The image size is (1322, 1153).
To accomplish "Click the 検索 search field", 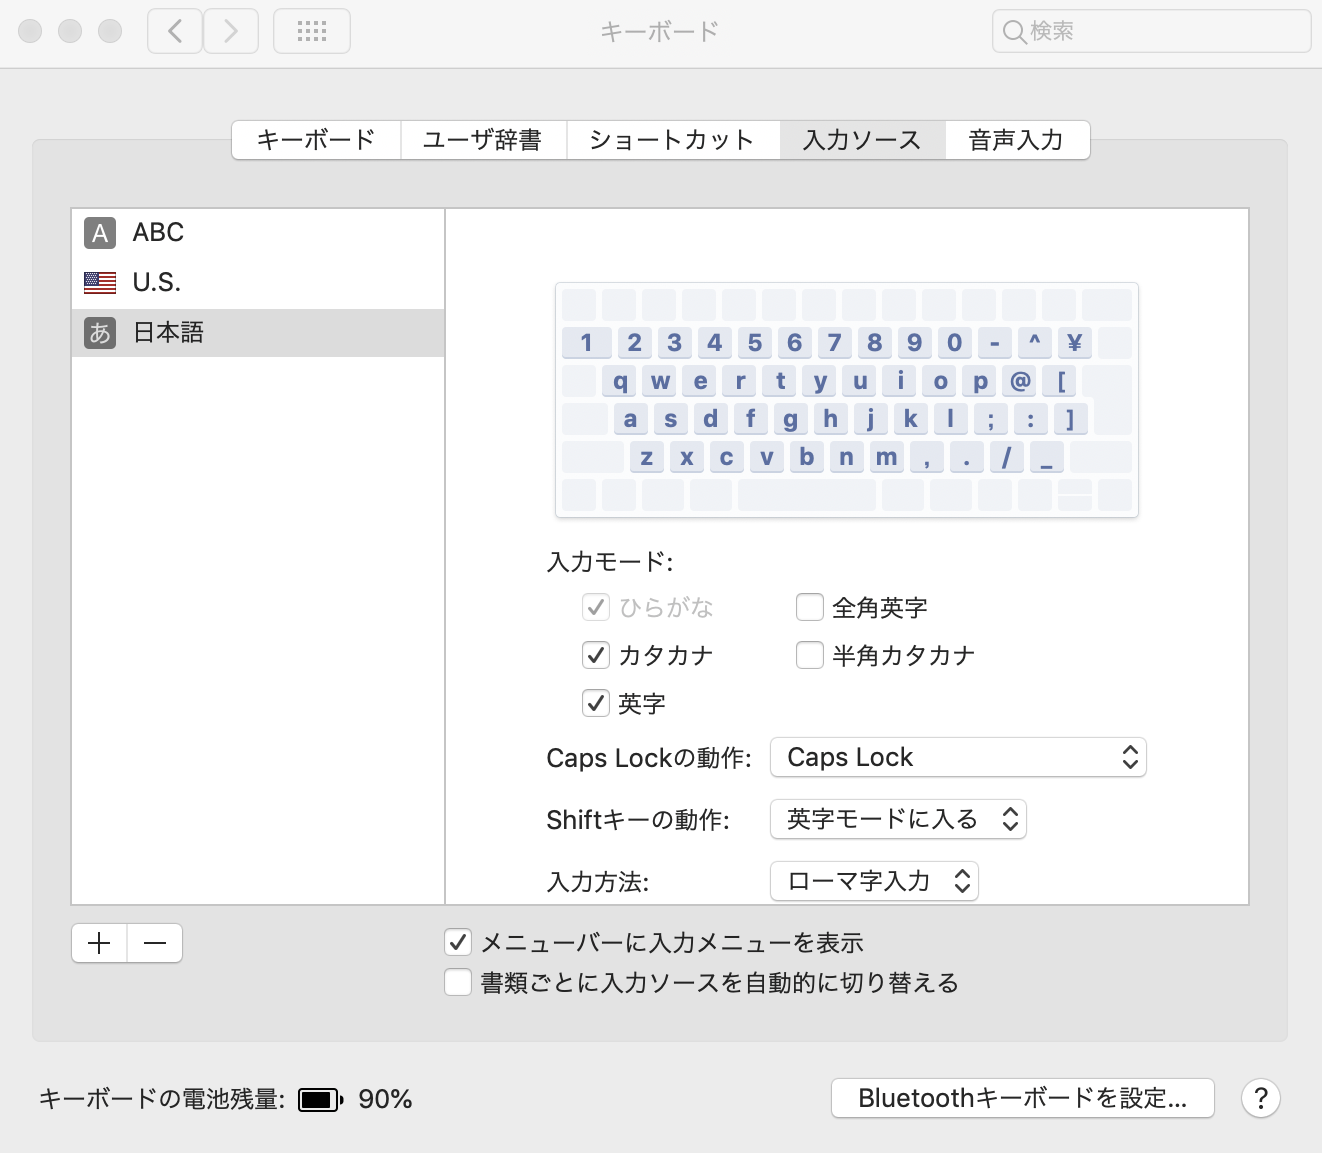I will pyautogui.click(x=1150, y=31).
